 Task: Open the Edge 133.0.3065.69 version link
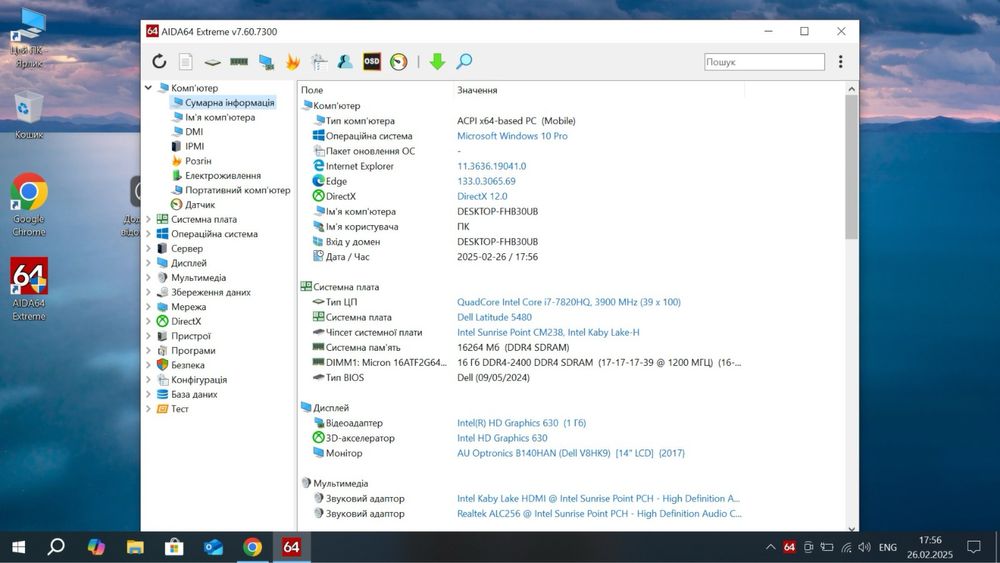486,181
